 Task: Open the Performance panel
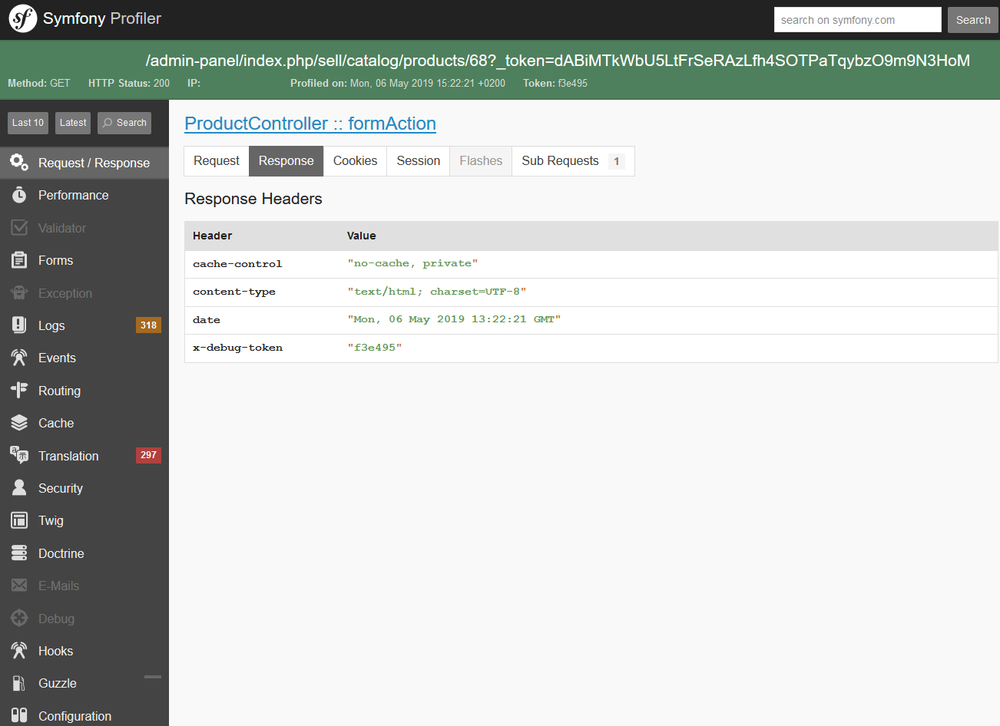73,195
